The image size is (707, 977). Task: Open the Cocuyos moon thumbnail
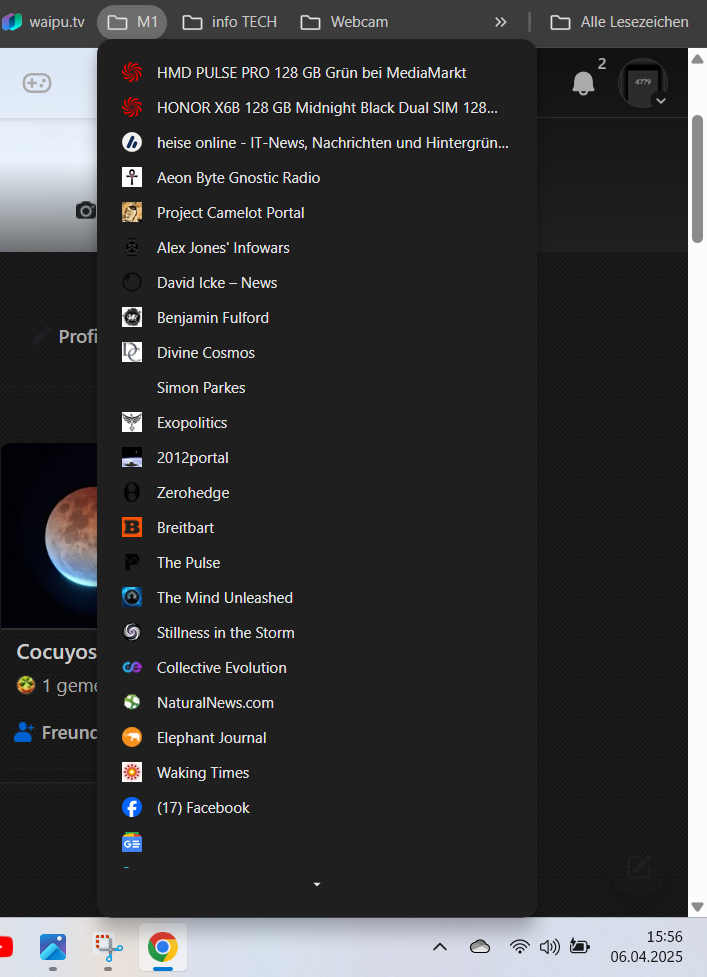(49, 535)
